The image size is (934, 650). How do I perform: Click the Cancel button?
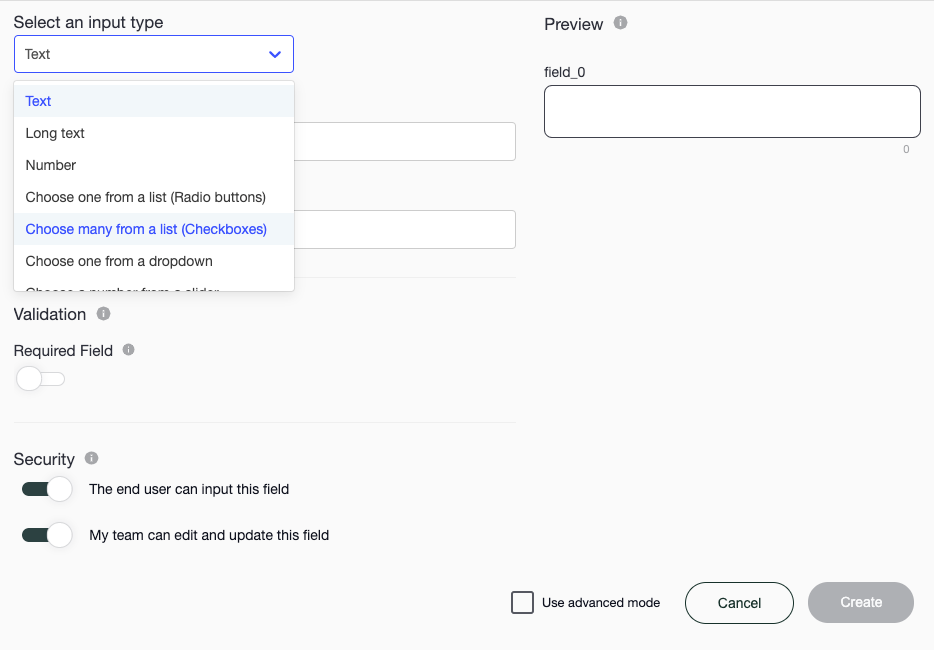click(x=739, y=603)
